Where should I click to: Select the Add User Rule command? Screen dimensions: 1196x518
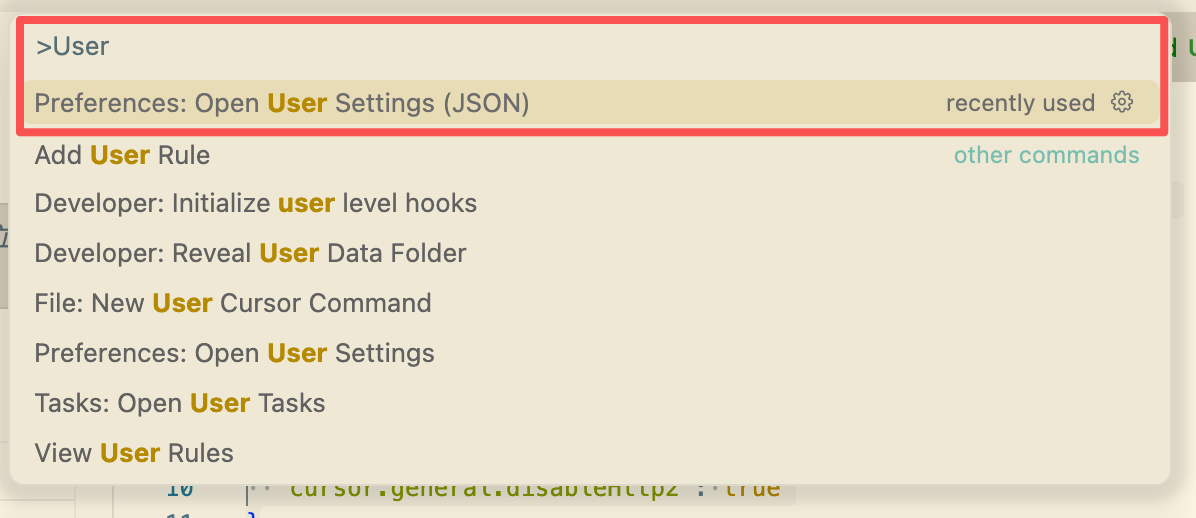122,155
